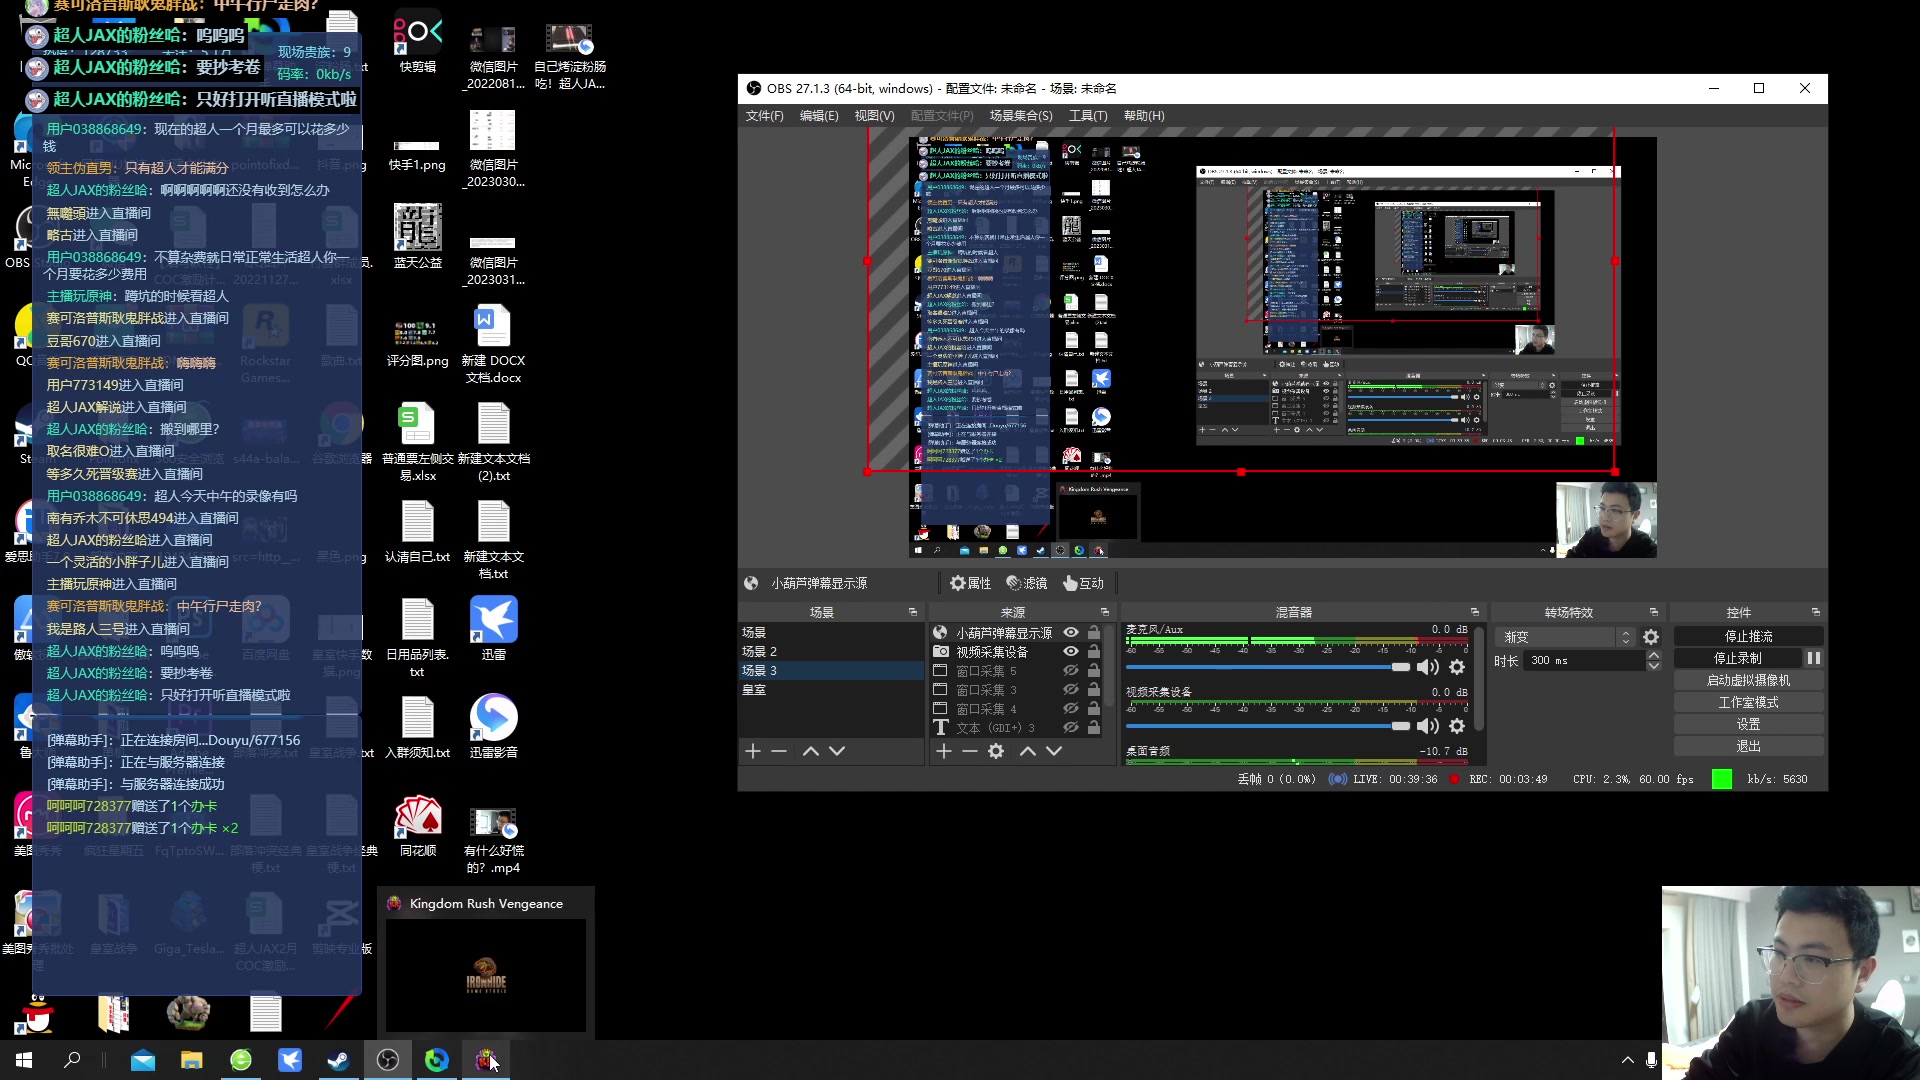Pop out the 来源 dock panel
This screenshot has height=1080, width=1920.
(1104, 612)
